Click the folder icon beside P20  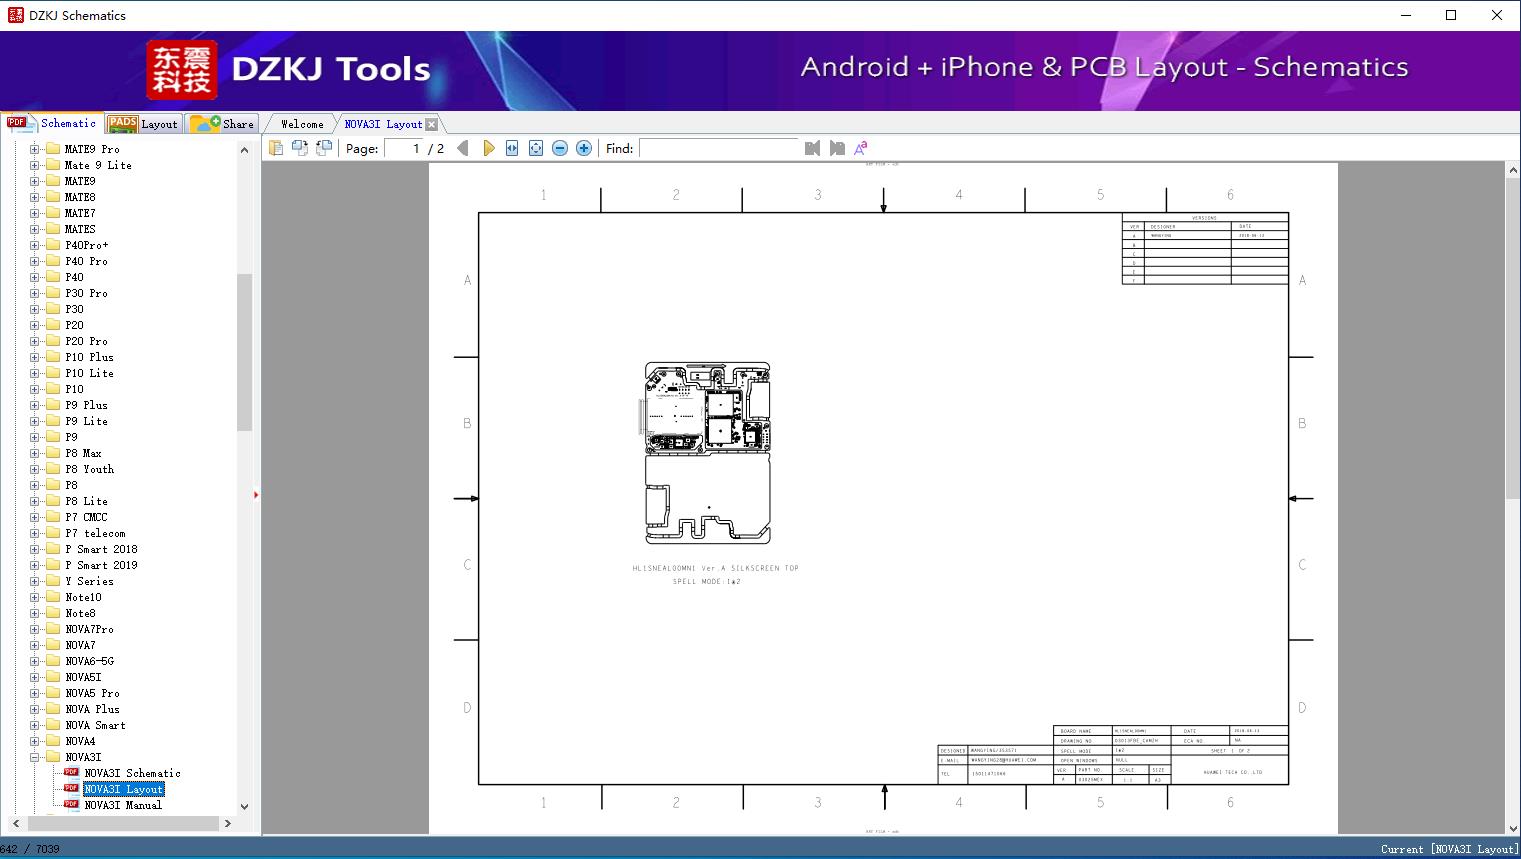click(x=53, y=325)
